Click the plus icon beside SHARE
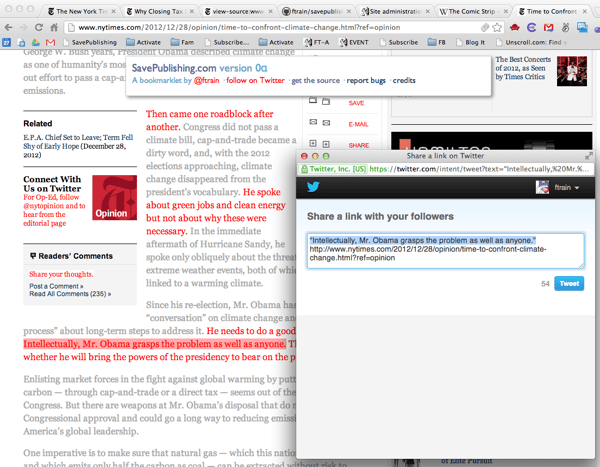This screenshot has height=467, width=600. coord(312,145)
